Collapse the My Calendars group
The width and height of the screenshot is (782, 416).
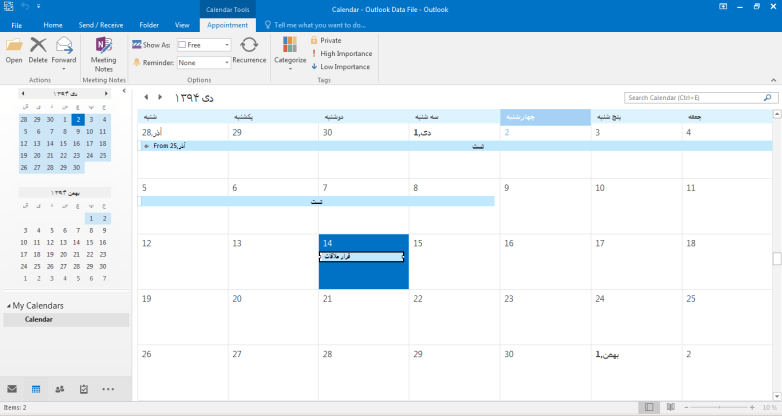point(8,306)
